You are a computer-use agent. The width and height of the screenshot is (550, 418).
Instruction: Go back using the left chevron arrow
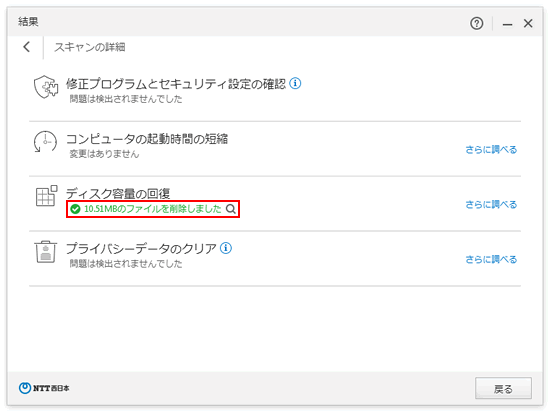pos(27,47)
